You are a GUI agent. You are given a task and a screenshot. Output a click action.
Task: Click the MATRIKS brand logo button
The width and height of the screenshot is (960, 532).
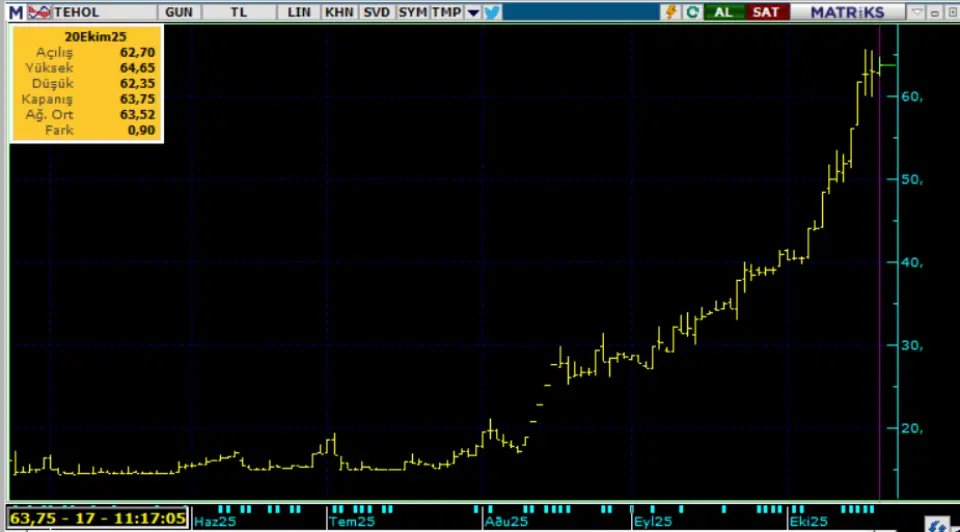tap(847, 12)
